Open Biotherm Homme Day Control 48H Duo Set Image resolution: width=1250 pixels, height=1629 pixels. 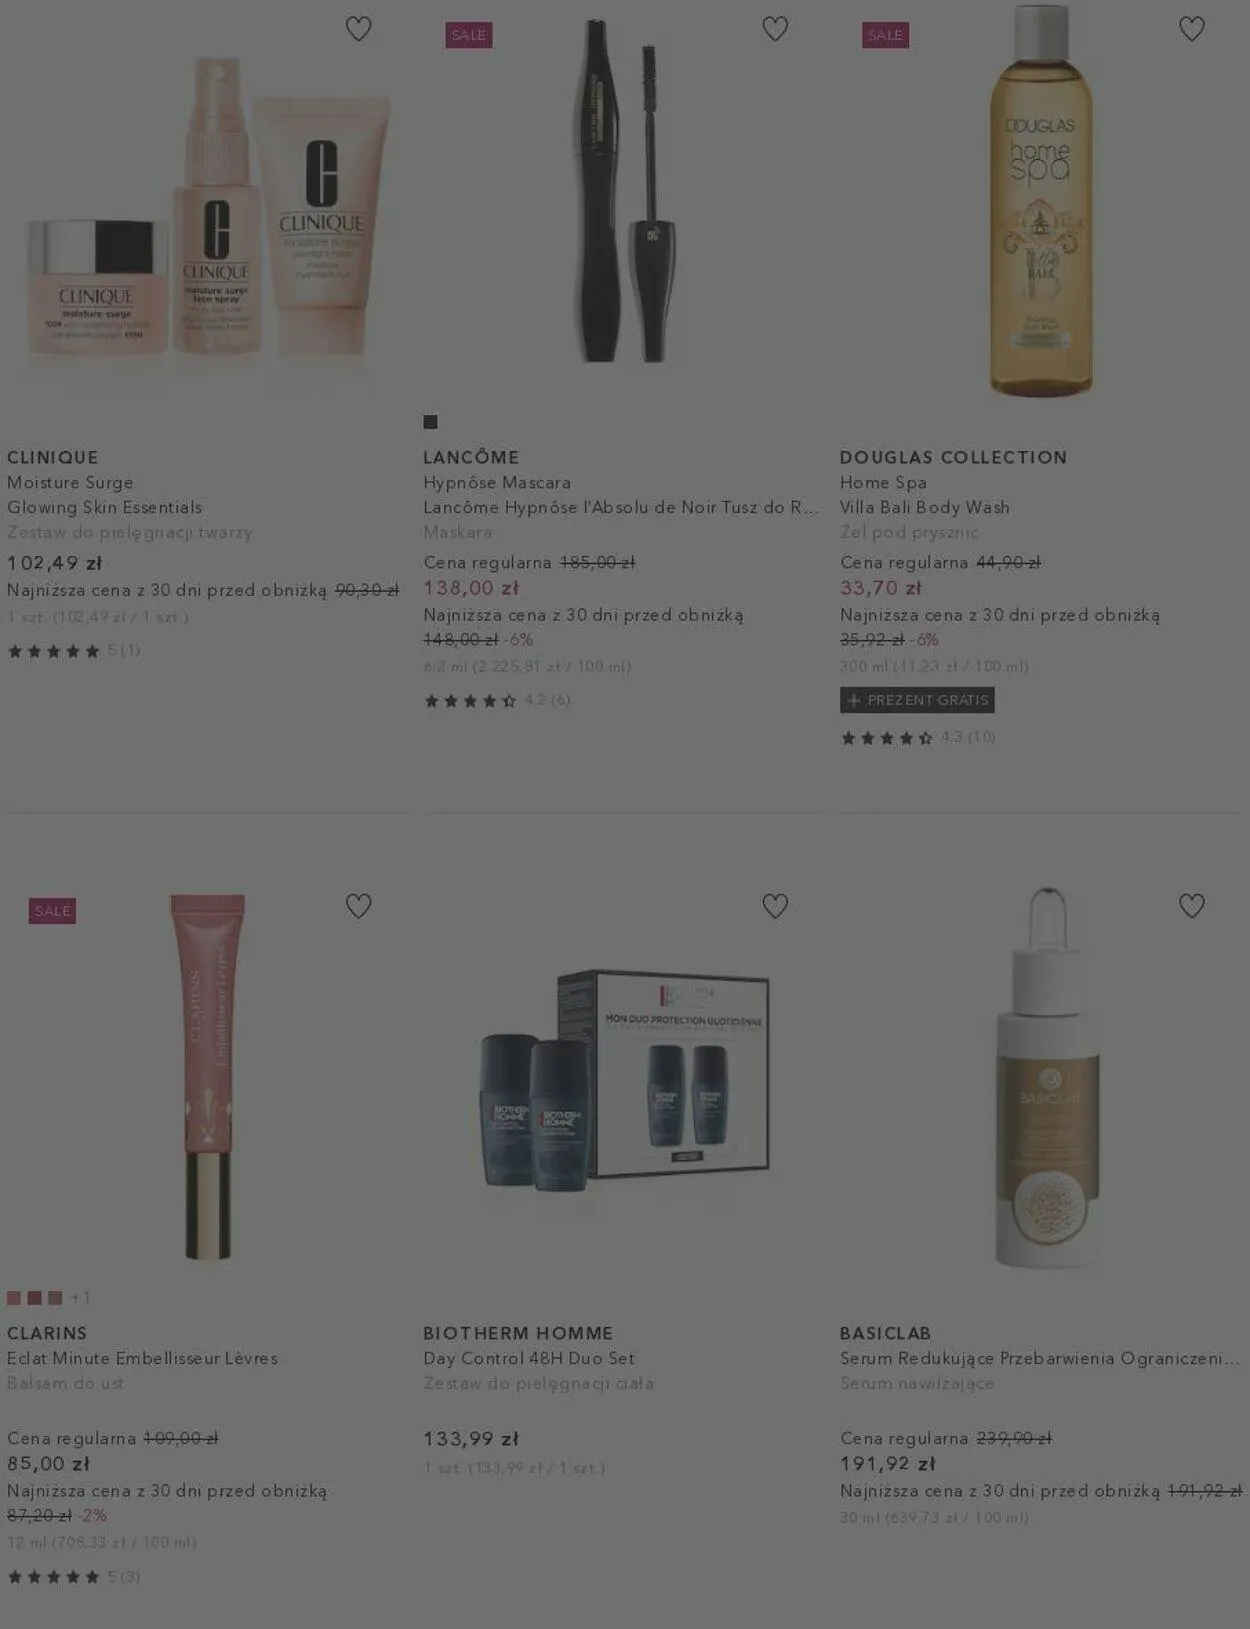pos(529,1358)
